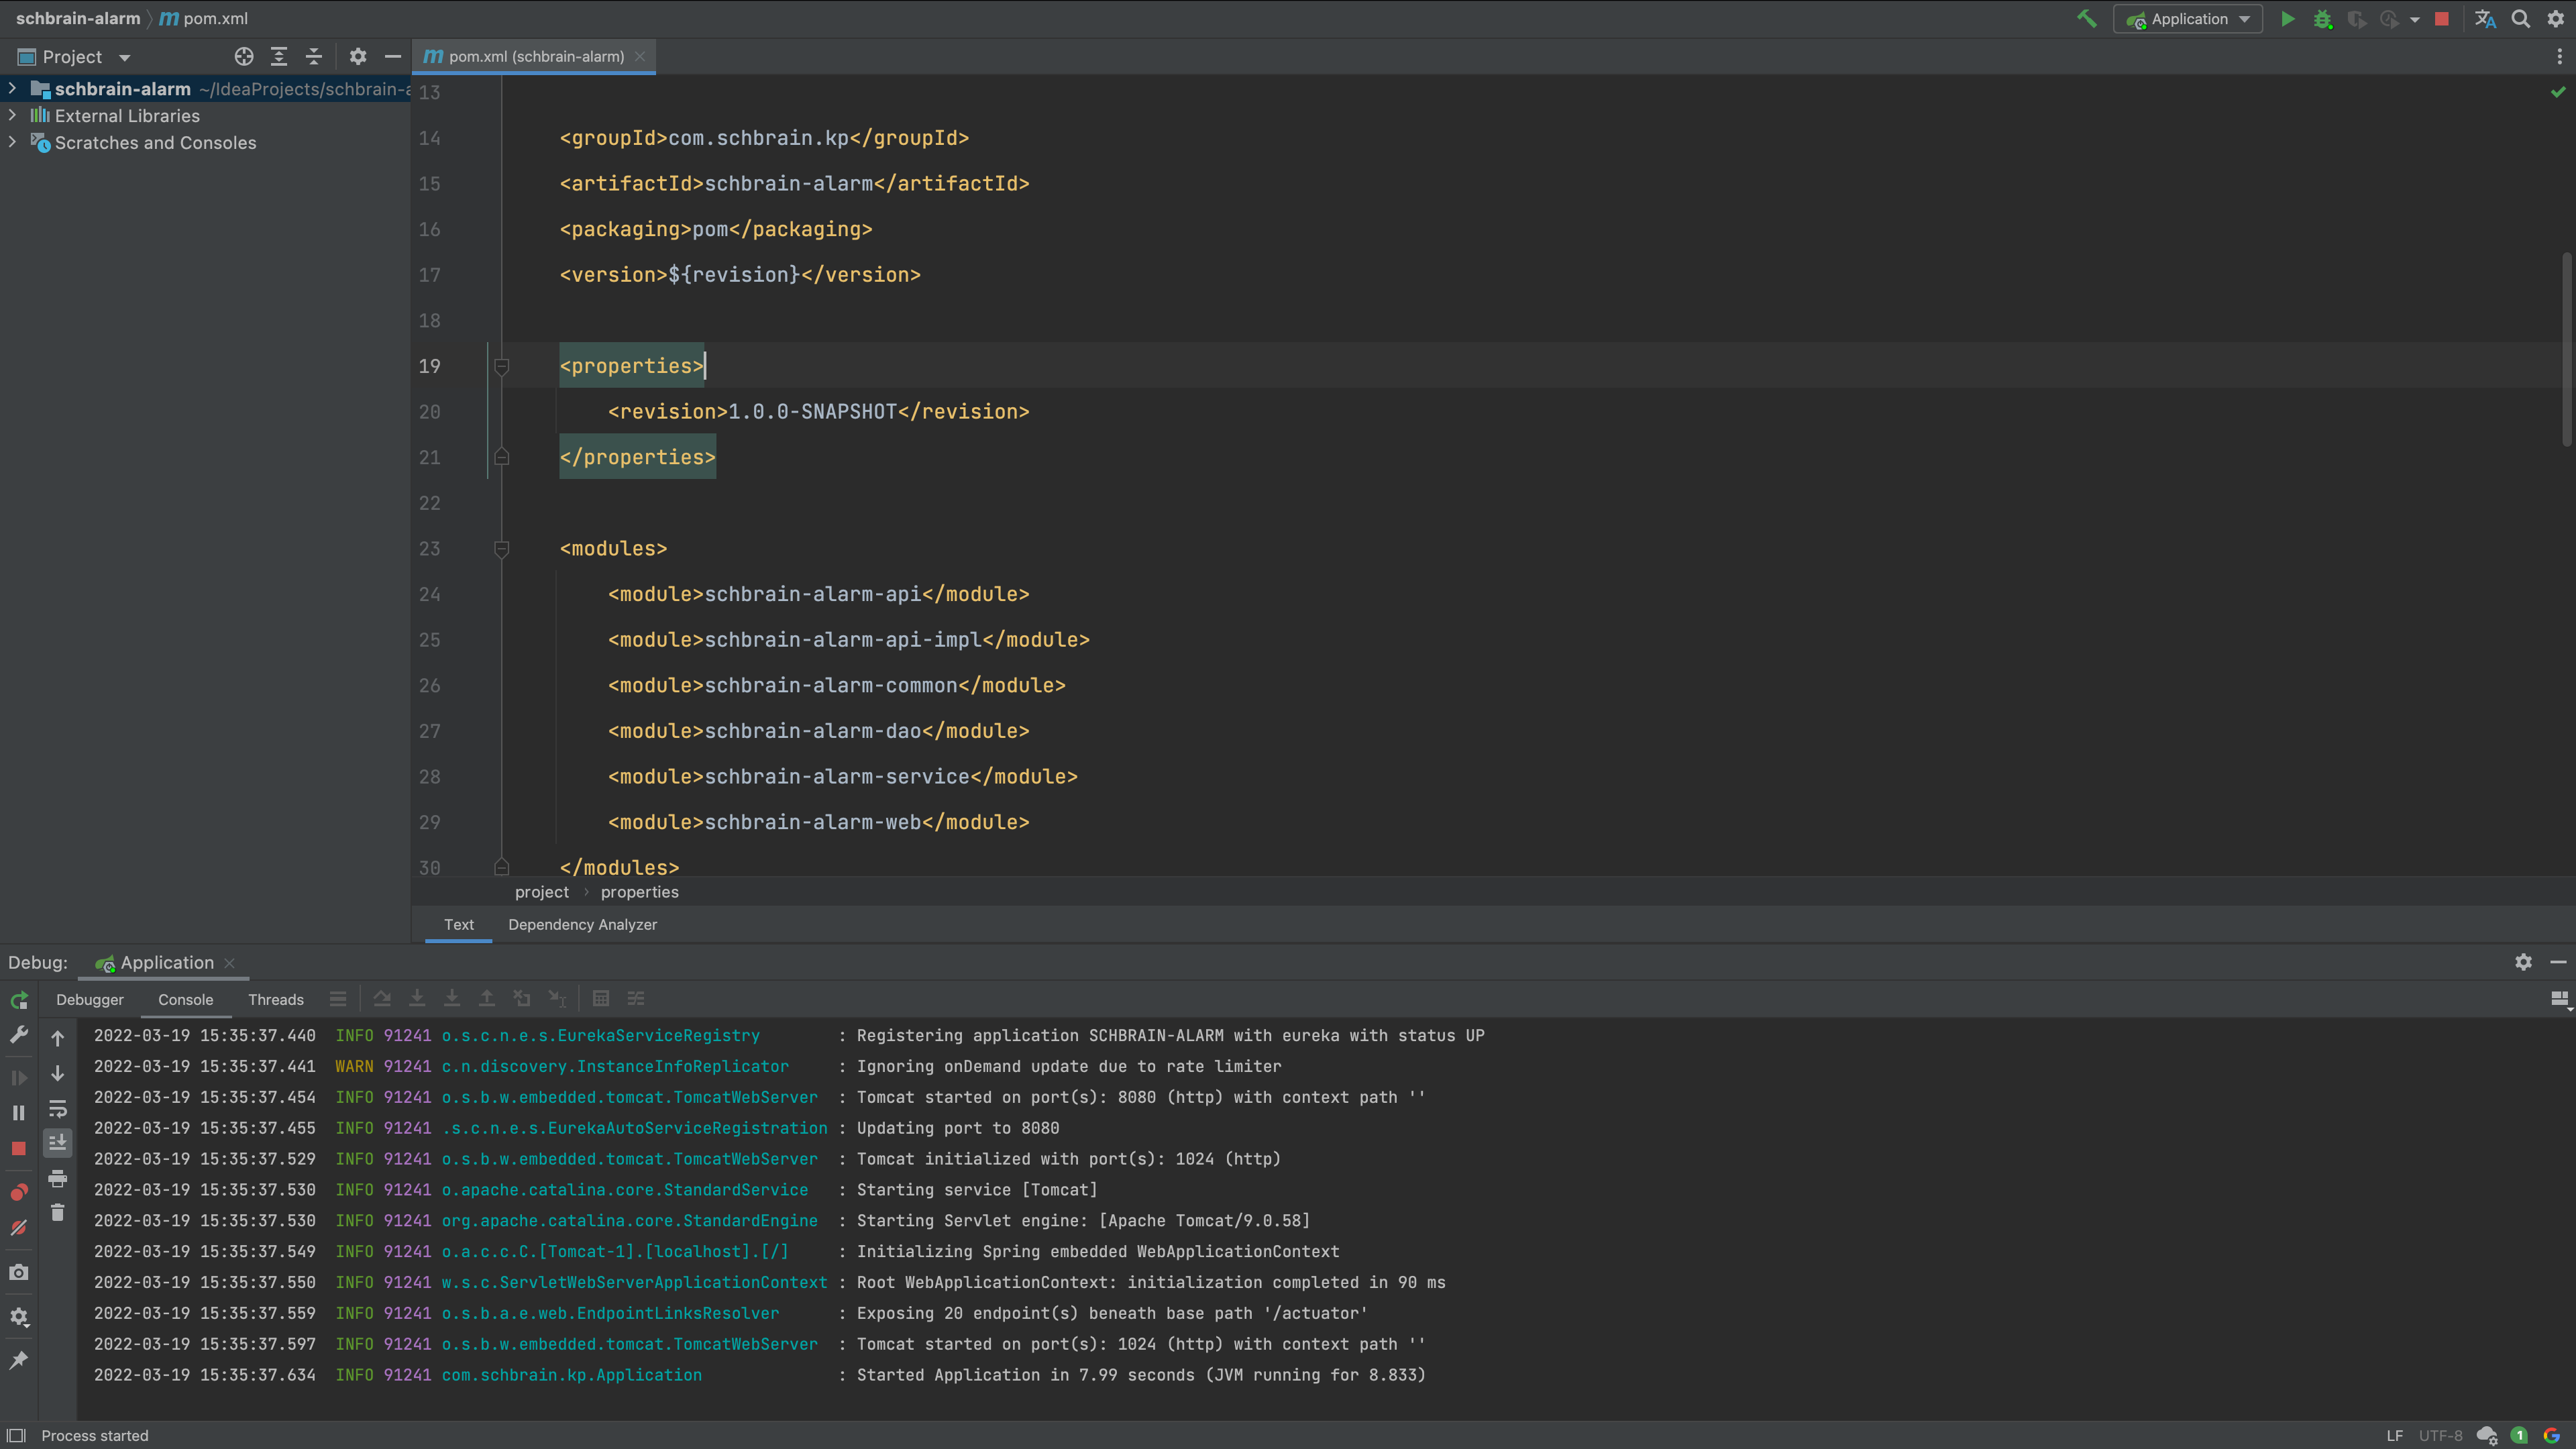The image size is (2576, 1449).
Task: Toggle Mute Breakpoints icon
Action: (19, 1228)
